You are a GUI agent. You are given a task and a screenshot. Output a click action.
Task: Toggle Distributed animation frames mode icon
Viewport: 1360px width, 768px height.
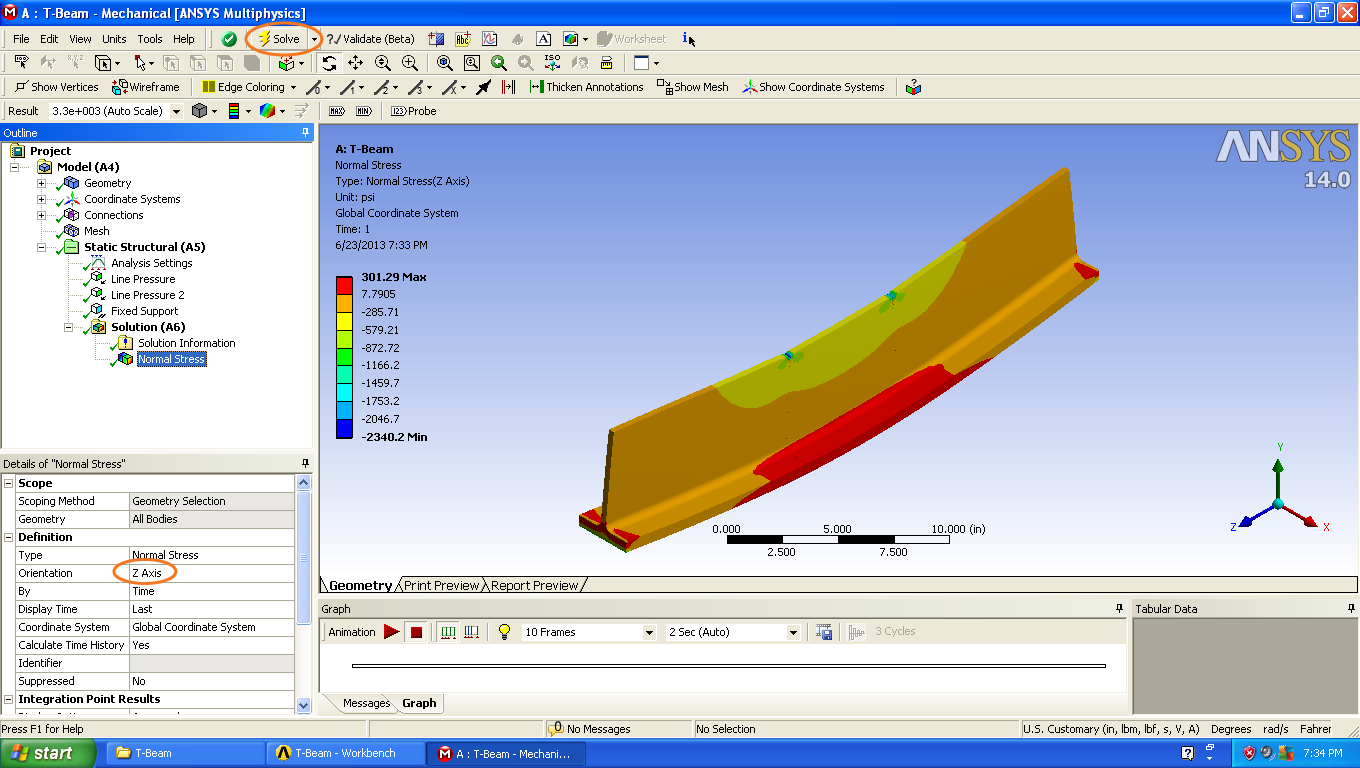tap(448, 632)
